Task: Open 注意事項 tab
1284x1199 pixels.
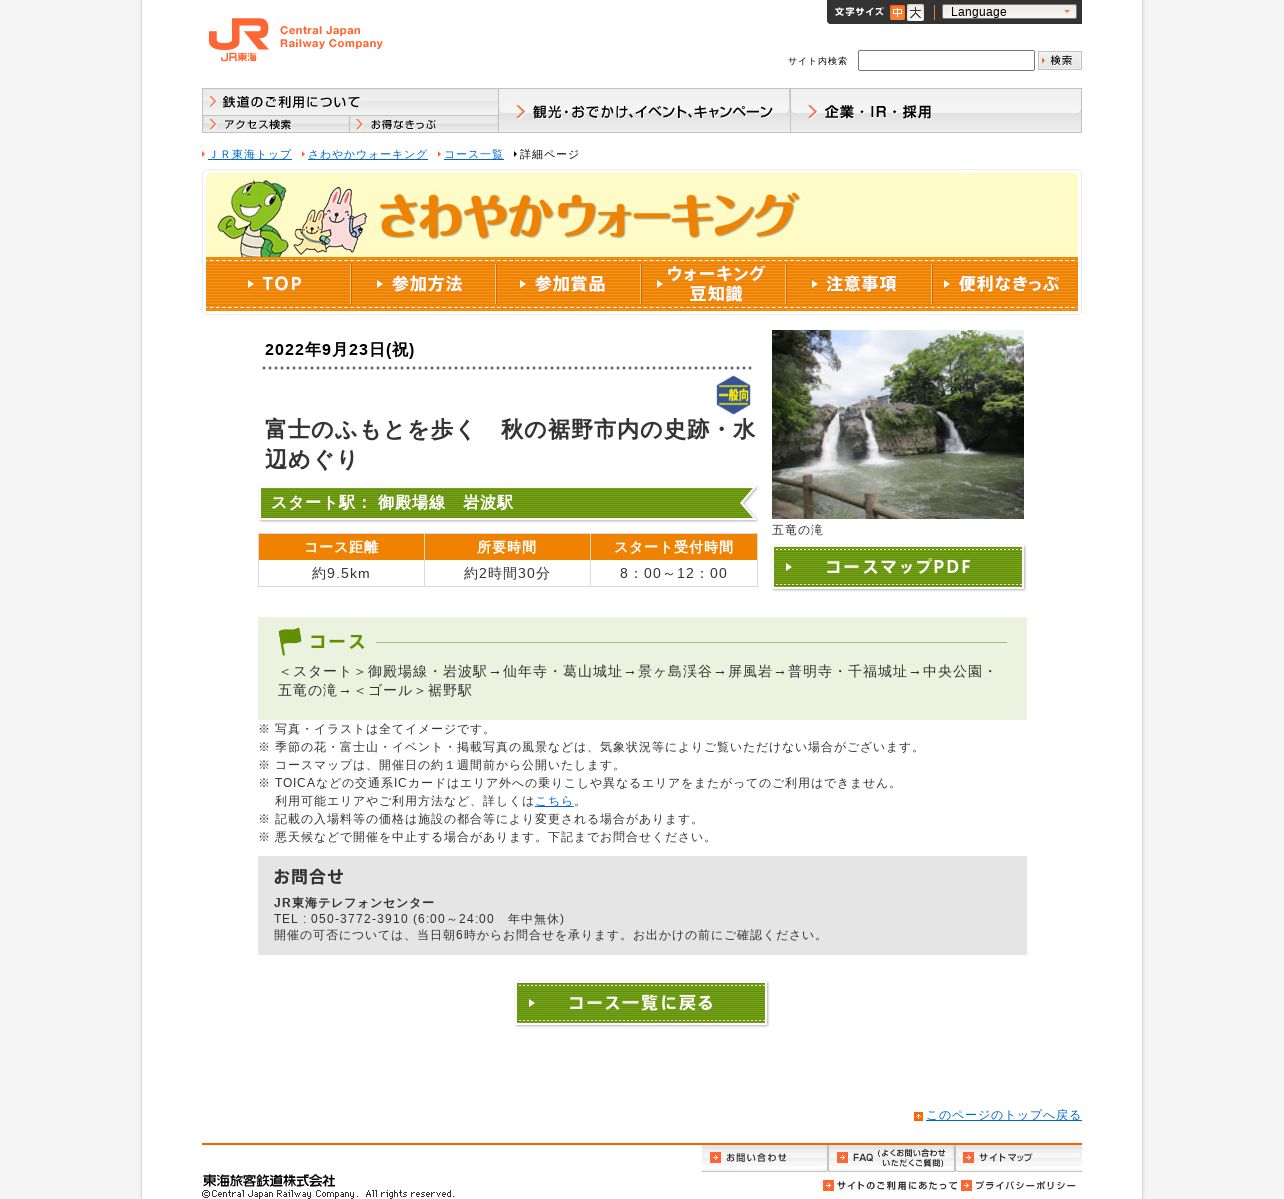Action: point(858,284)
